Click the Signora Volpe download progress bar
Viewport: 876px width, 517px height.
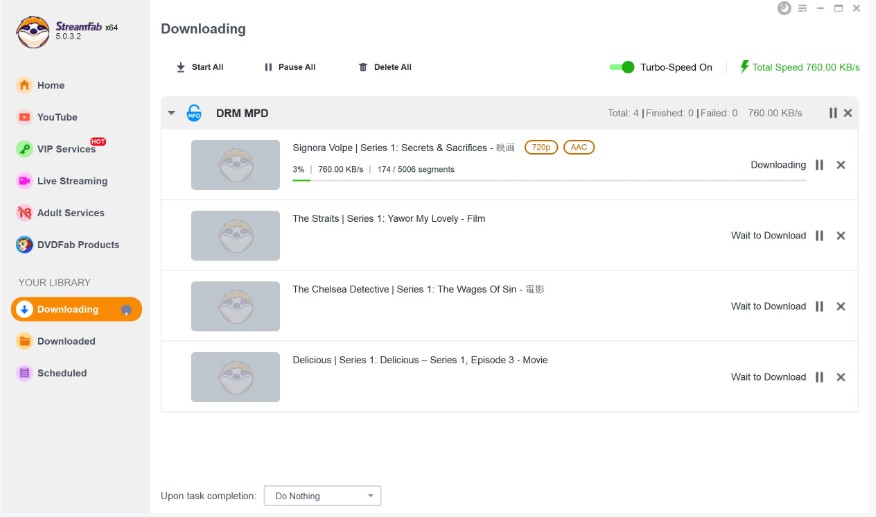coord(548,181)
